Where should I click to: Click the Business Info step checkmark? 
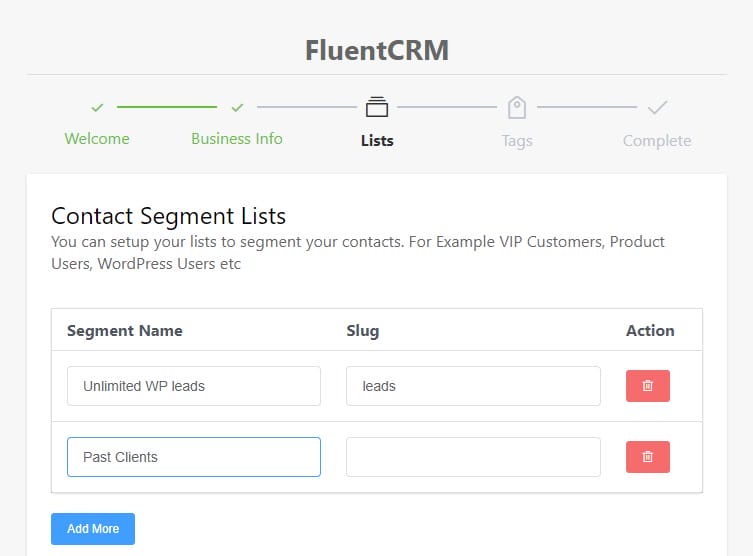pos(237,108)
